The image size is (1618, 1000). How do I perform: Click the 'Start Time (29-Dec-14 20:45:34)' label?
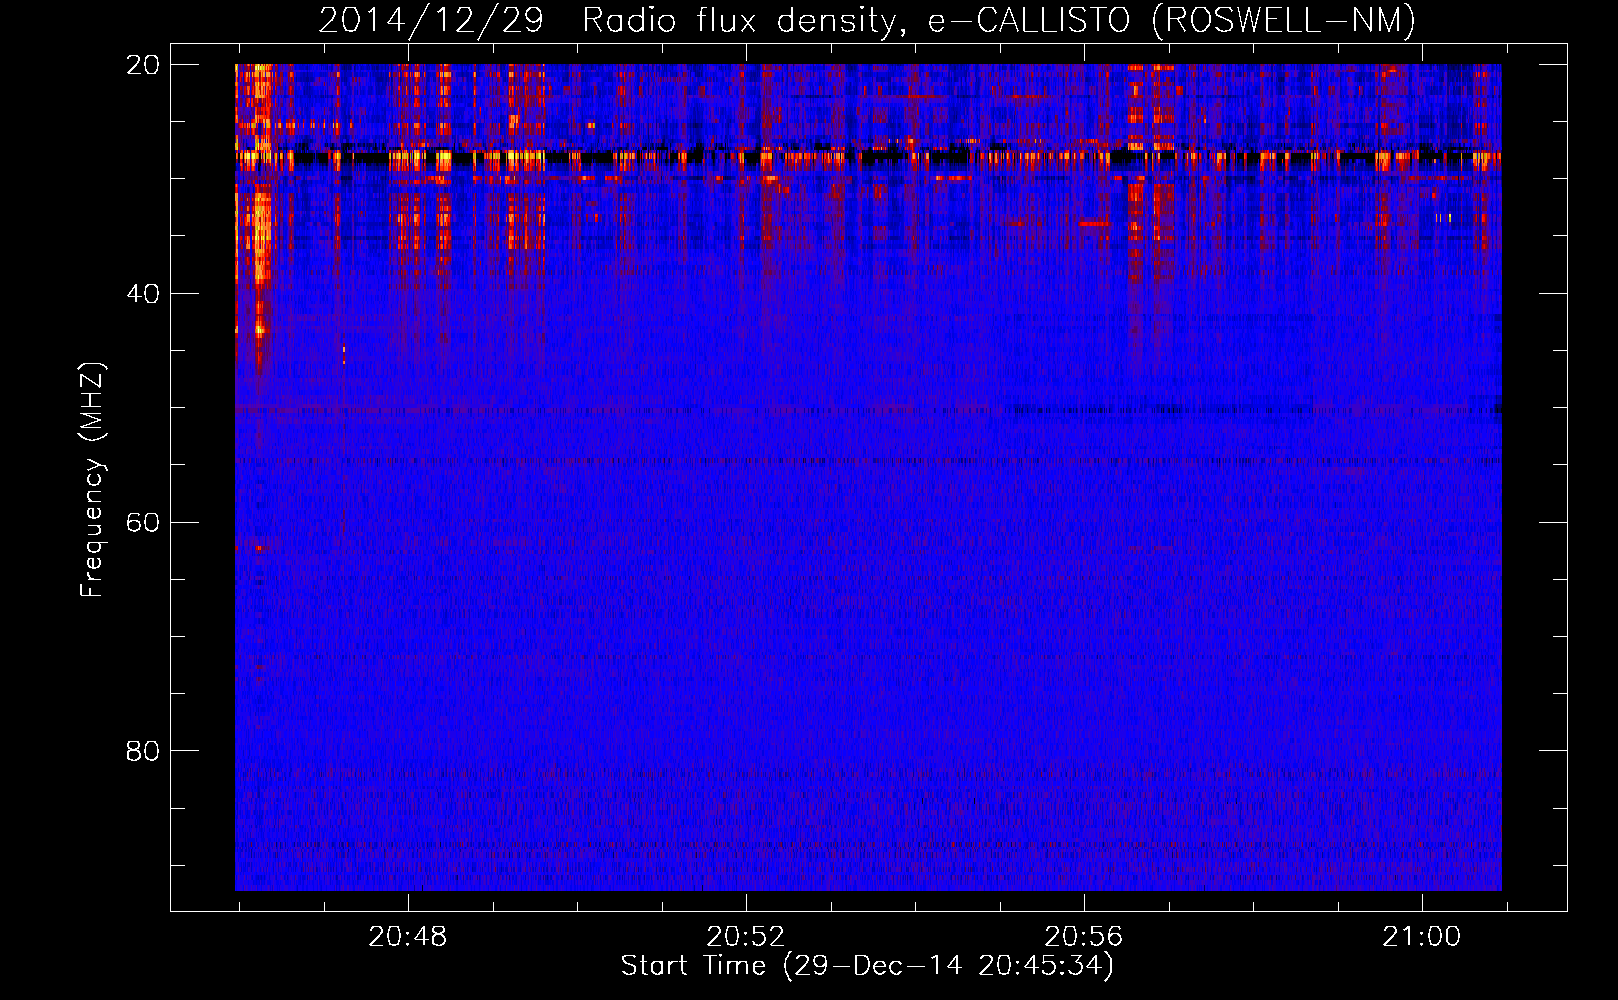867,966
